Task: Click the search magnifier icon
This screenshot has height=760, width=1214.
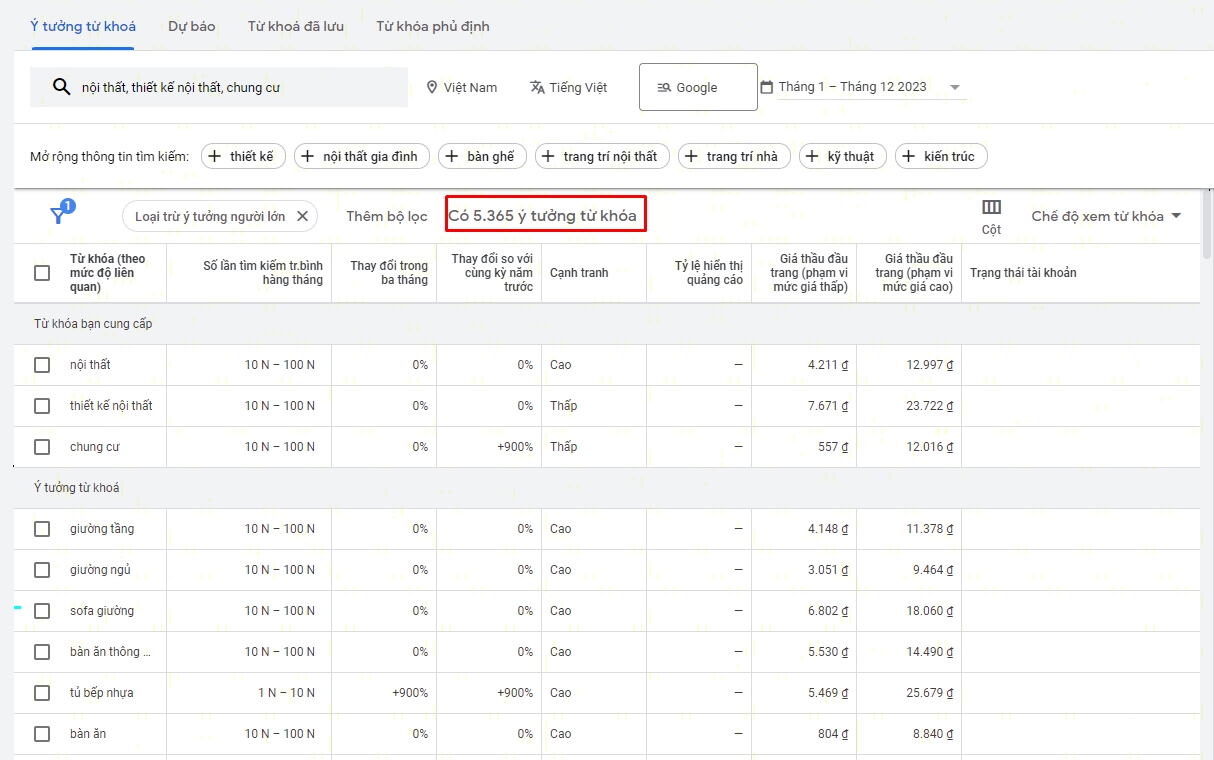Action: point(61,87)
